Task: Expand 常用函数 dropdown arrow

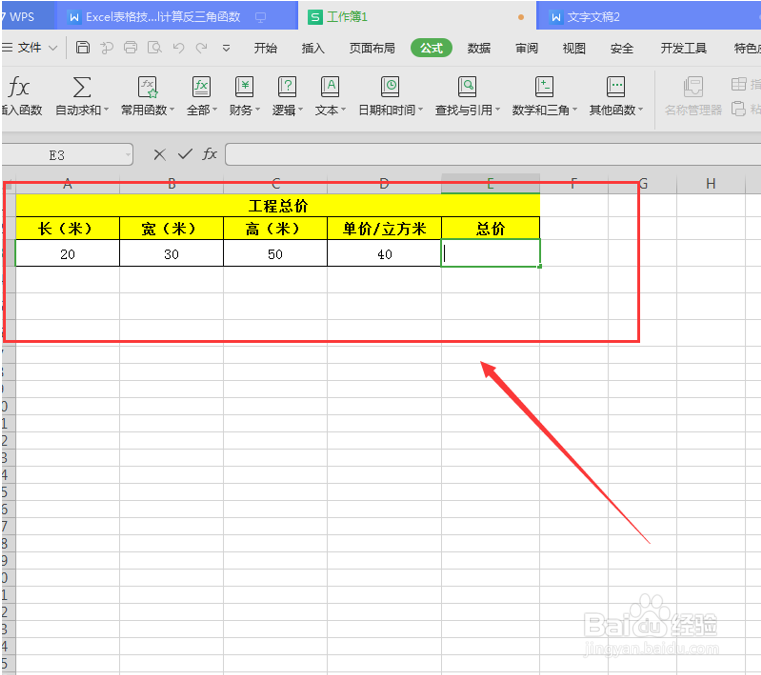Action: click(x=172, y=110)
